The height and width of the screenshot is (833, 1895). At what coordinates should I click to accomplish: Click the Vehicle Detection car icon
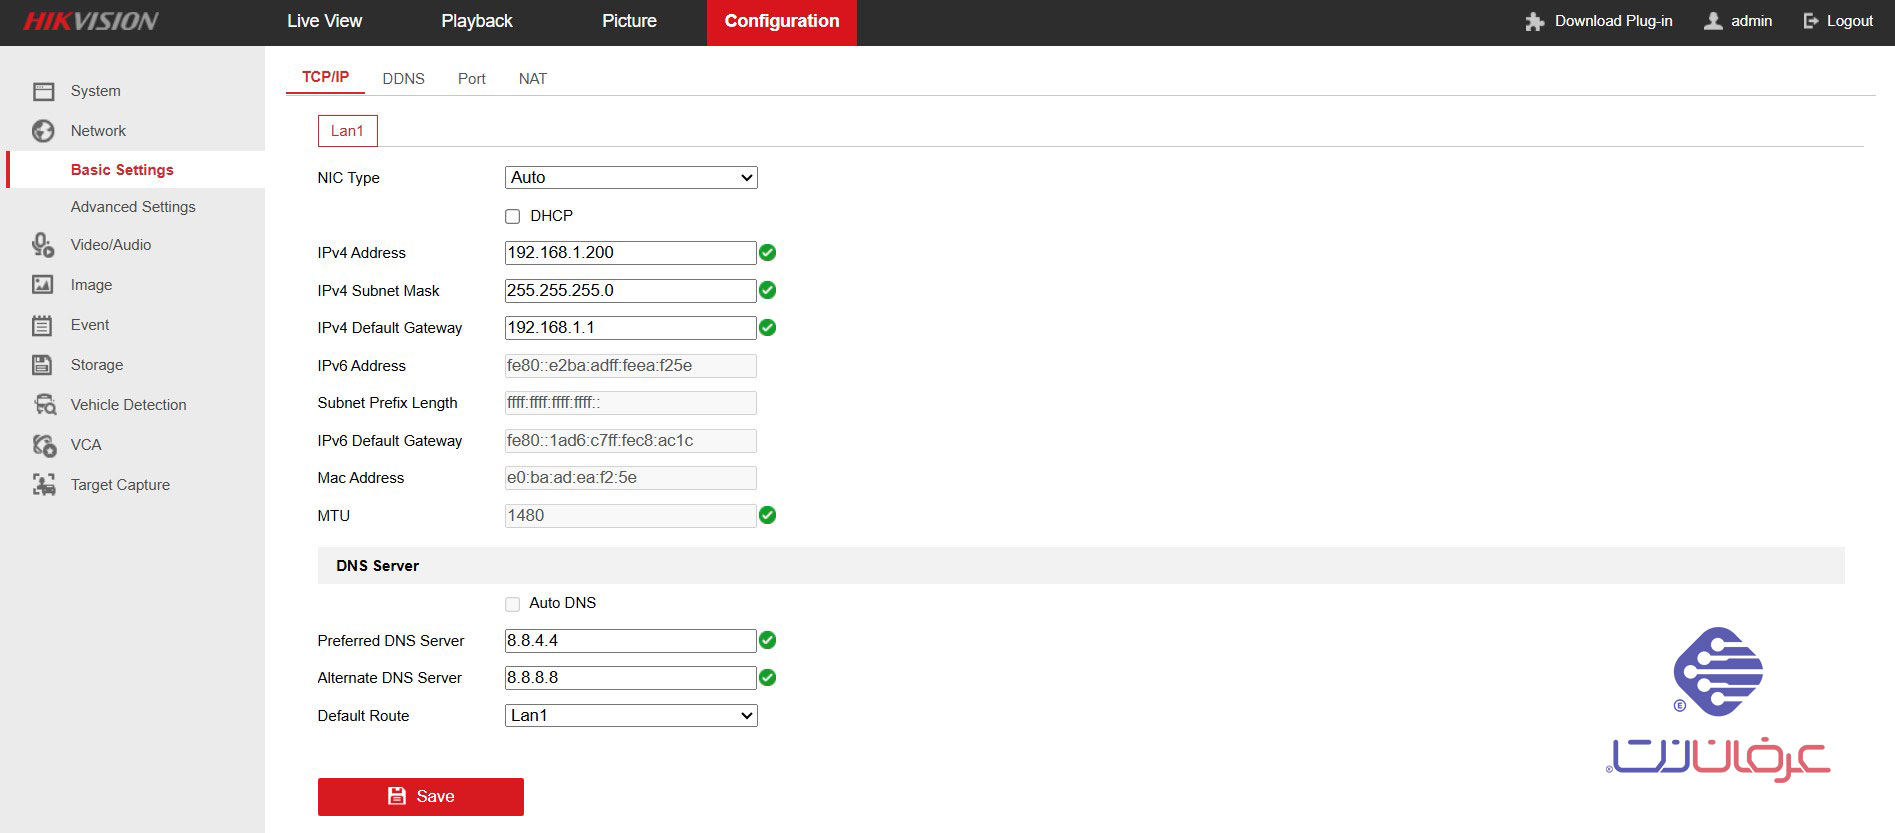[x=44, y=405]
